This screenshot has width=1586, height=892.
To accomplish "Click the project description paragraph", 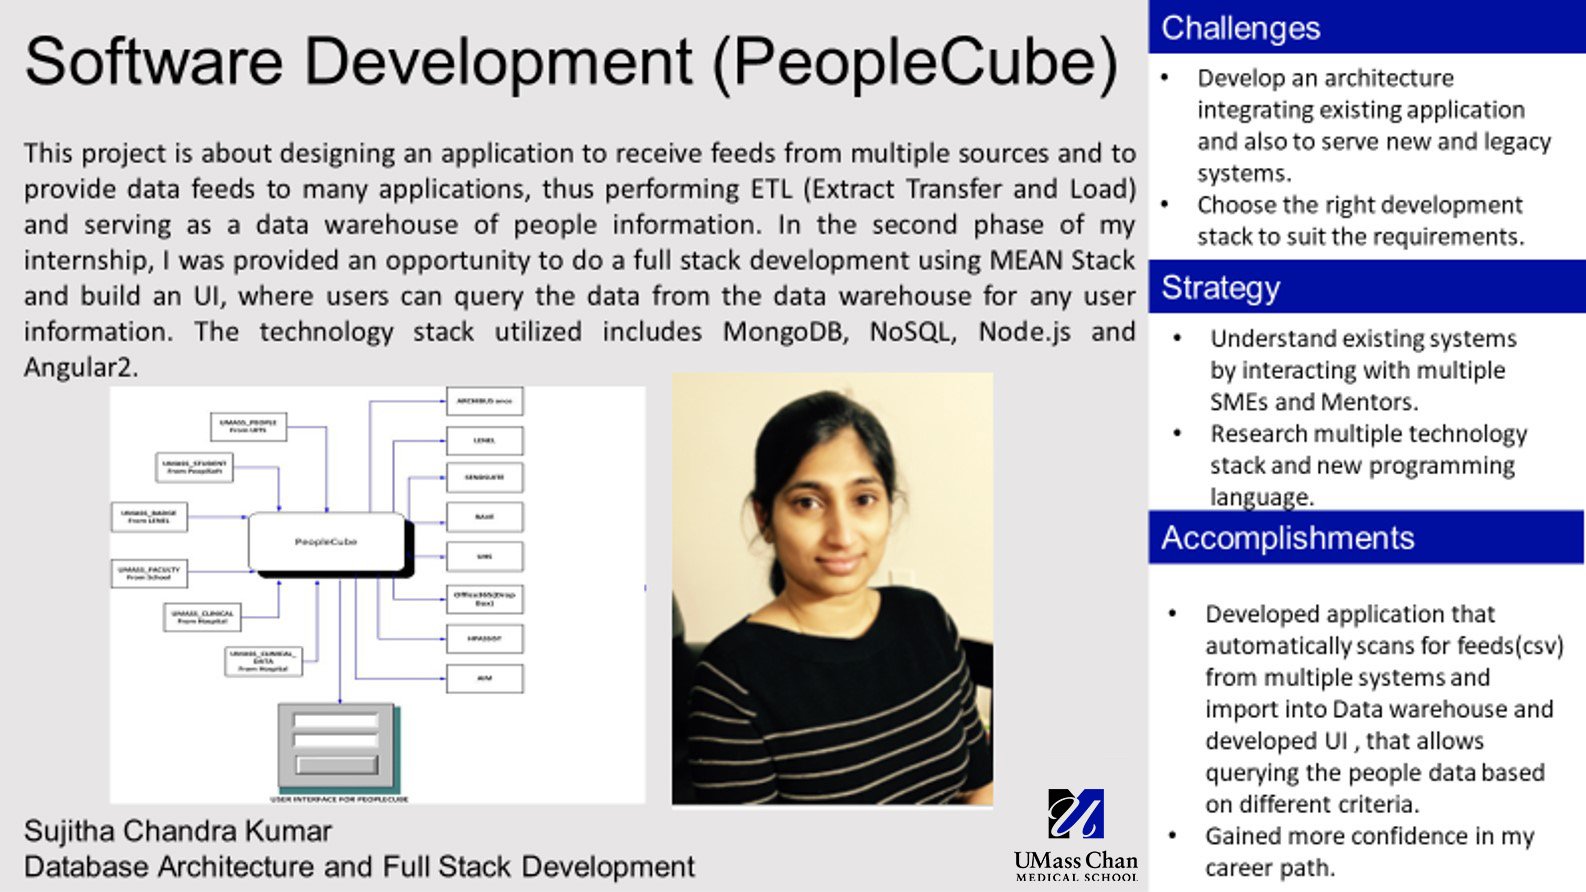I will (x=579, y=260).
